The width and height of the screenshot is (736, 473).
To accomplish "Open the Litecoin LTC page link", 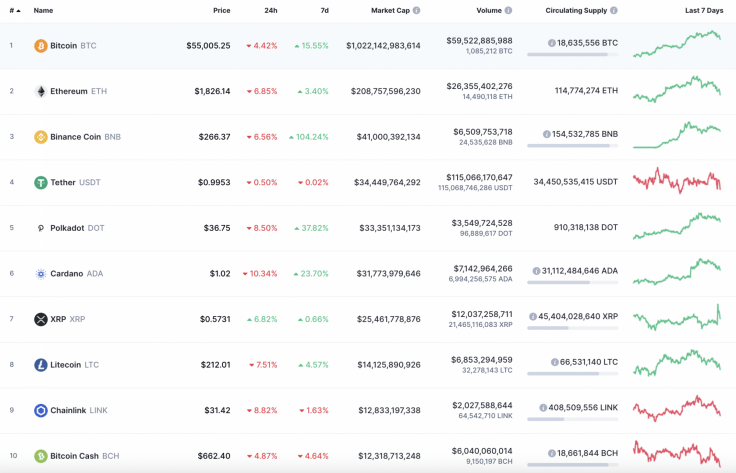I will 75,365.
